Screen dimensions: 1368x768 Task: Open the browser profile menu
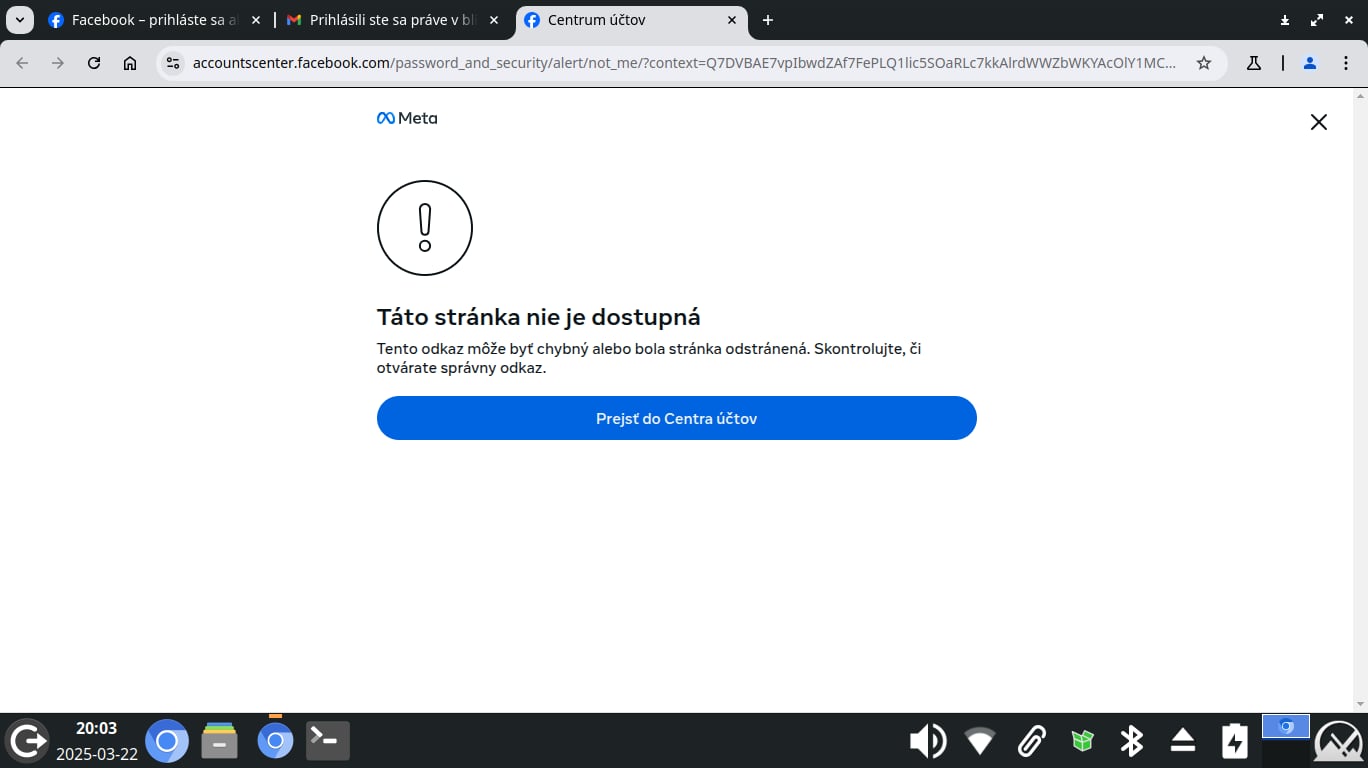coord(1310,62)
